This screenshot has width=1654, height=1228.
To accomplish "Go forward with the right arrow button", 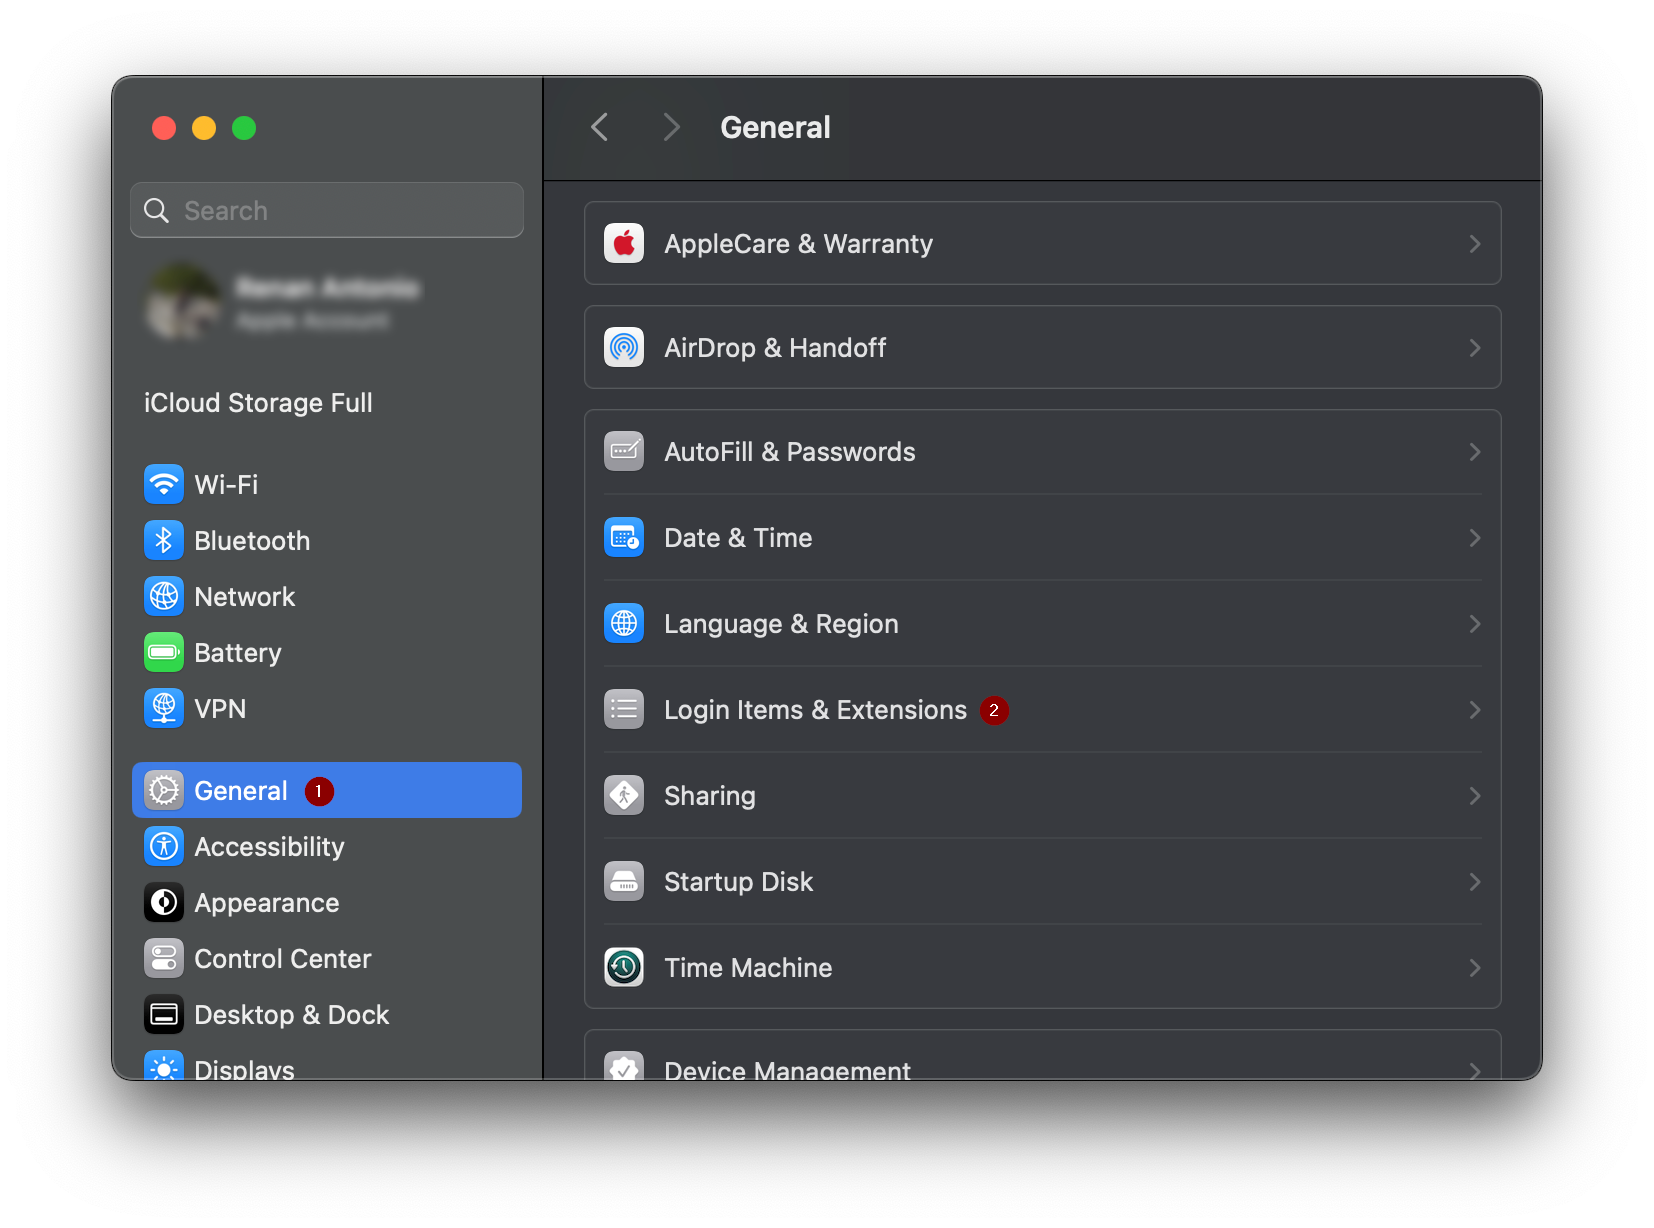I will click(671, 128).
